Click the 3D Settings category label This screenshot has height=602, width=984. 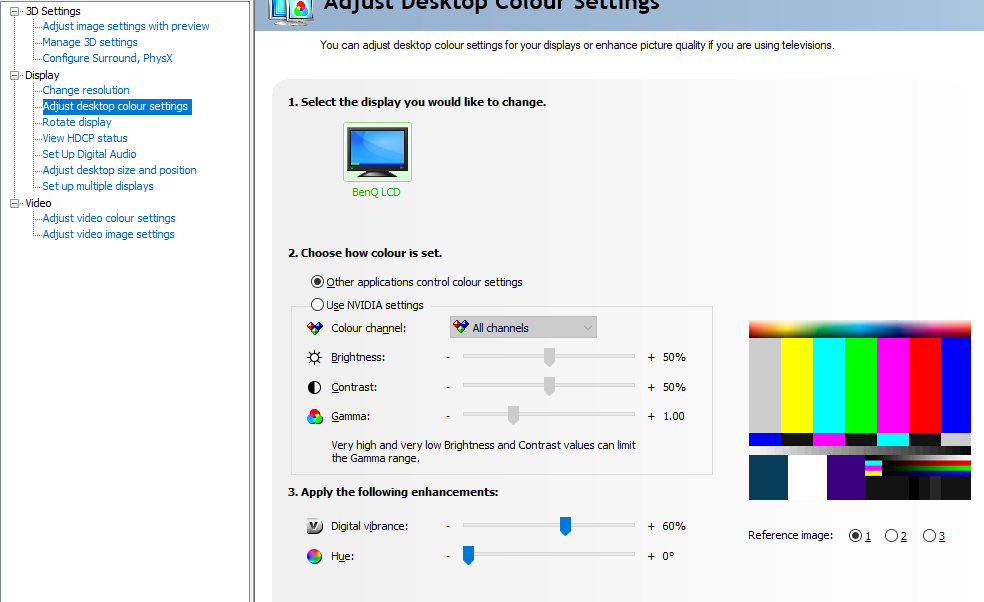click(53, 11)
